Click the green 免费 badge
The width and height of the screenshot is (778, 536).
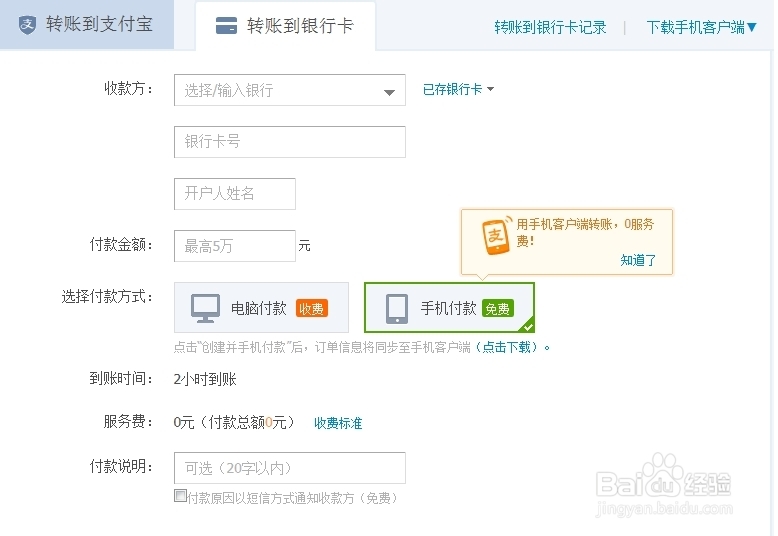pos(497,309)
